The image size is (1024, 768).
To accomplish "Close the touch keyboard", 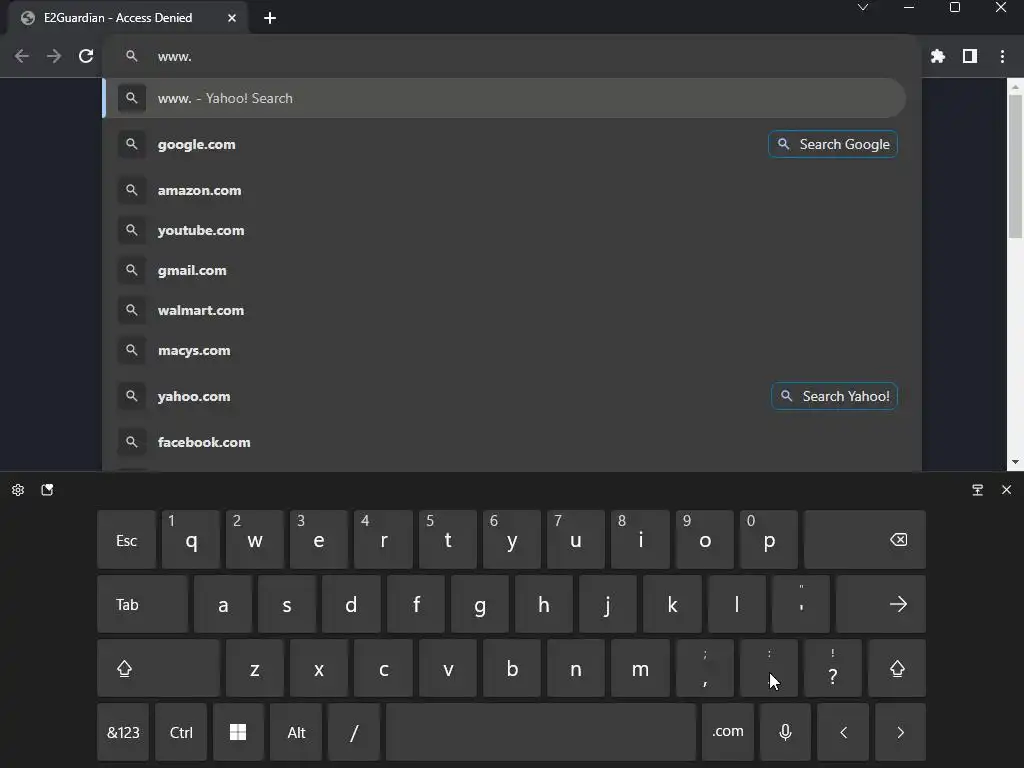I will pyautogui.click(x=1006, y=490).
